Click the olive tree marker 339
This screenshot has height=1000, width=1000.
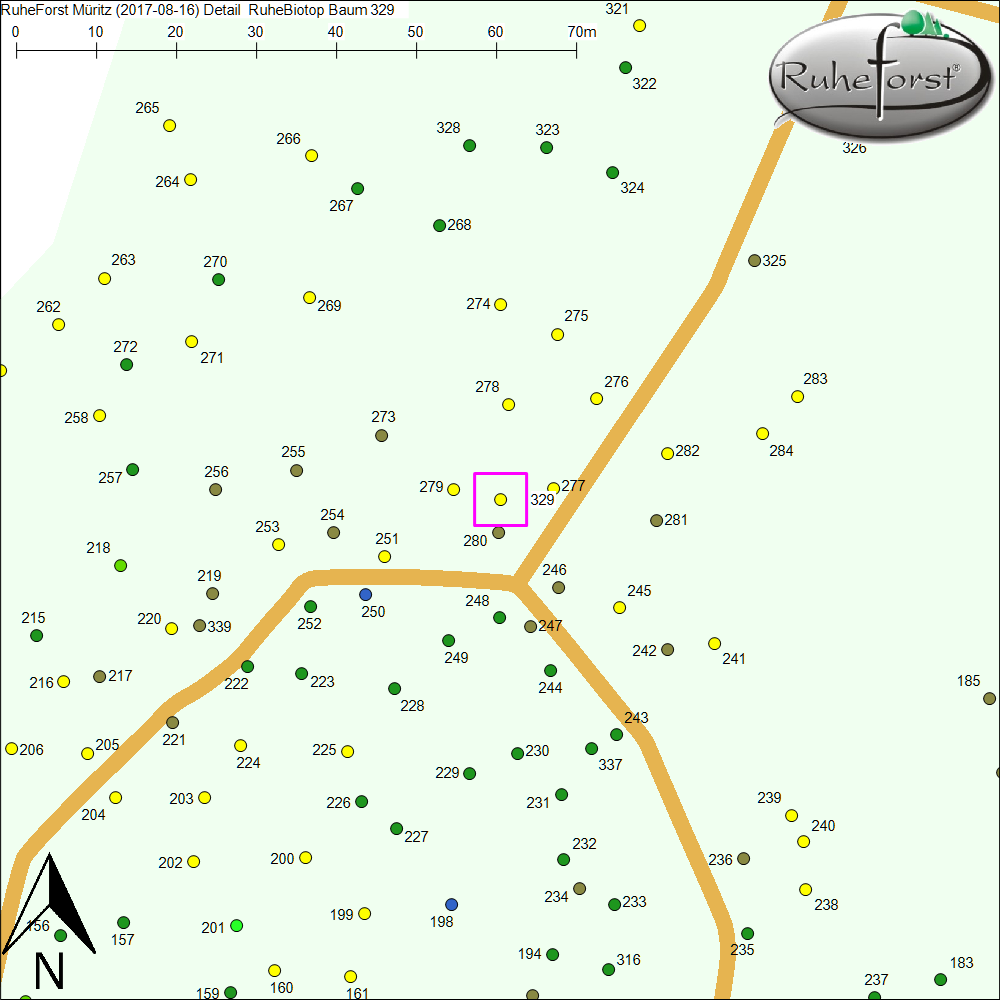[x=199, y=626]
